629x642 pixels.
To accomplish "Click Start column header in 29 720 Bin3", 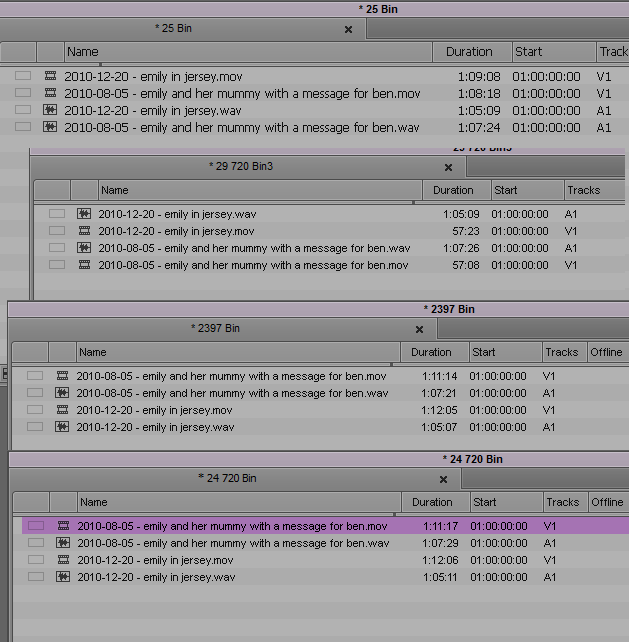I will (527, 190).
